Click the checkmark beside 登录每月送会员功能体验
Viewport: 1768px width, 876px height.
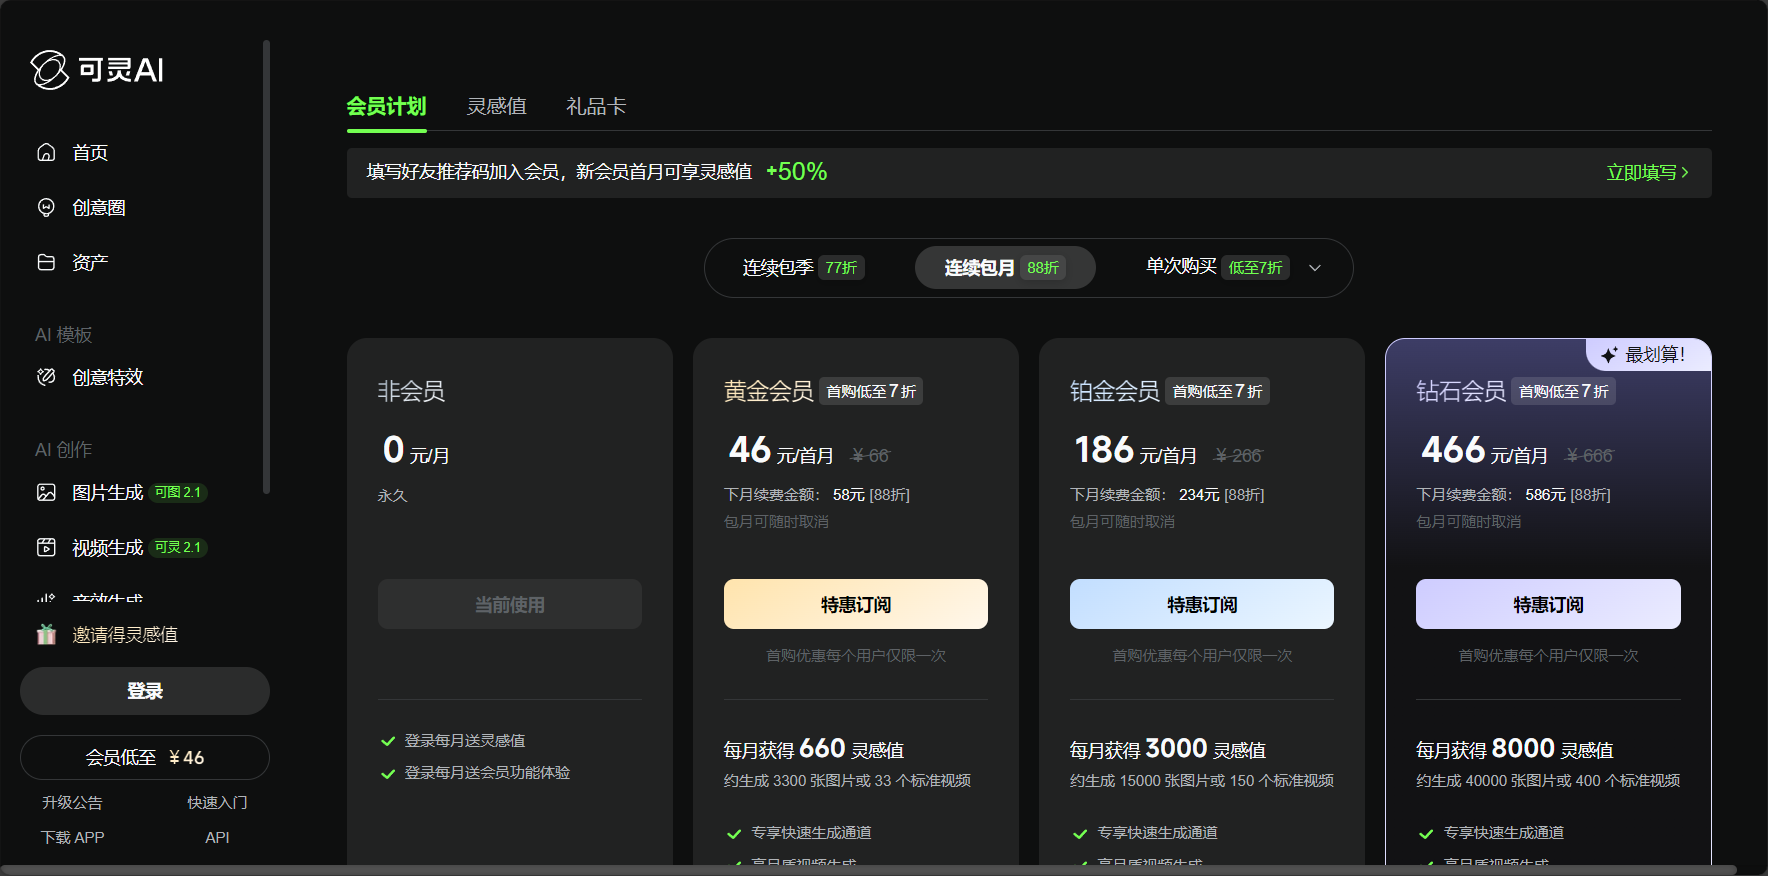(388, 773)
